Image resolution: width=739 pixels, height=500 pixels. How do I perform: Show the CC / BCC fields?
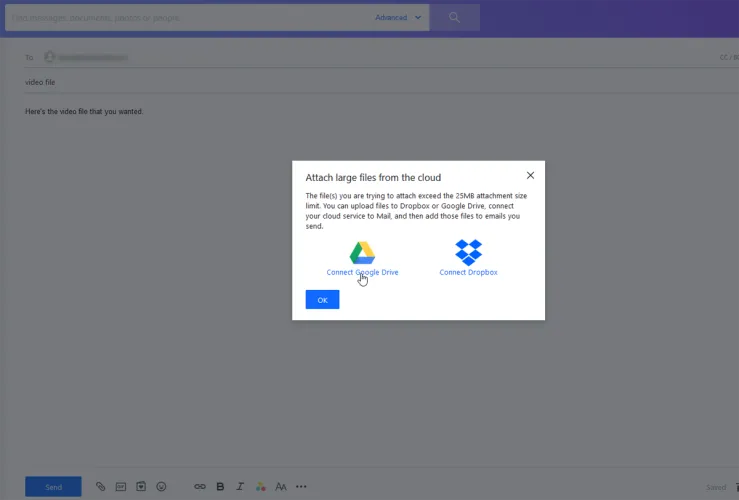pyautogui.click(x=727, y=57)
